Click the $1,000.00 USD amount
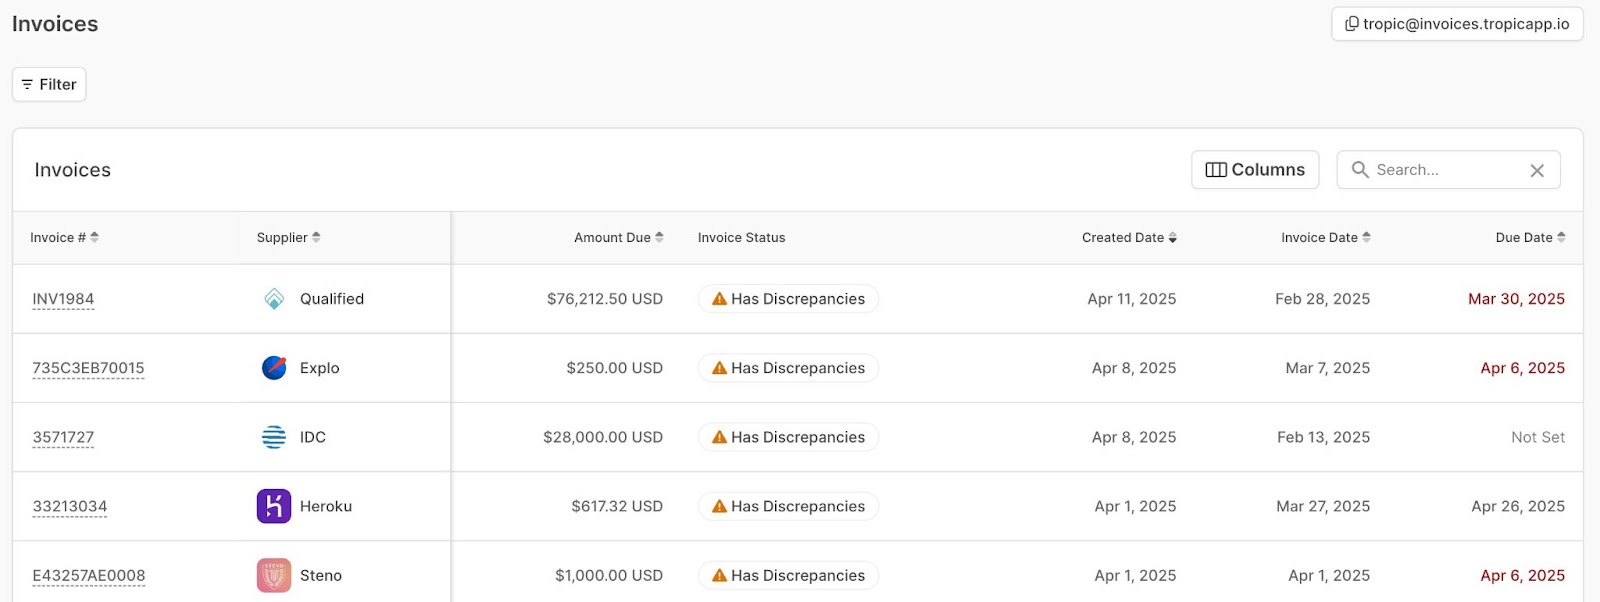Screen dimensions: 1600x602 pos(609,575)
